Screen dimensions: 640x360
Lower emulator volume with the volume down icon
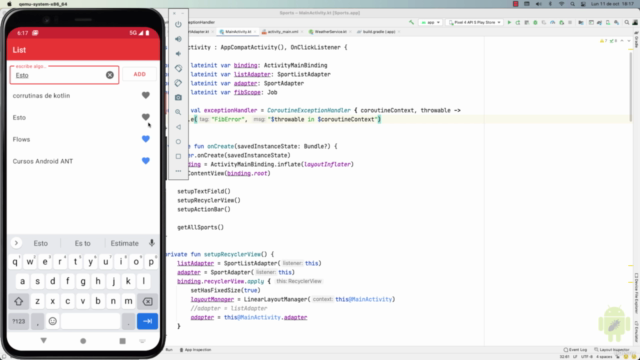click(x=178, y=54)
